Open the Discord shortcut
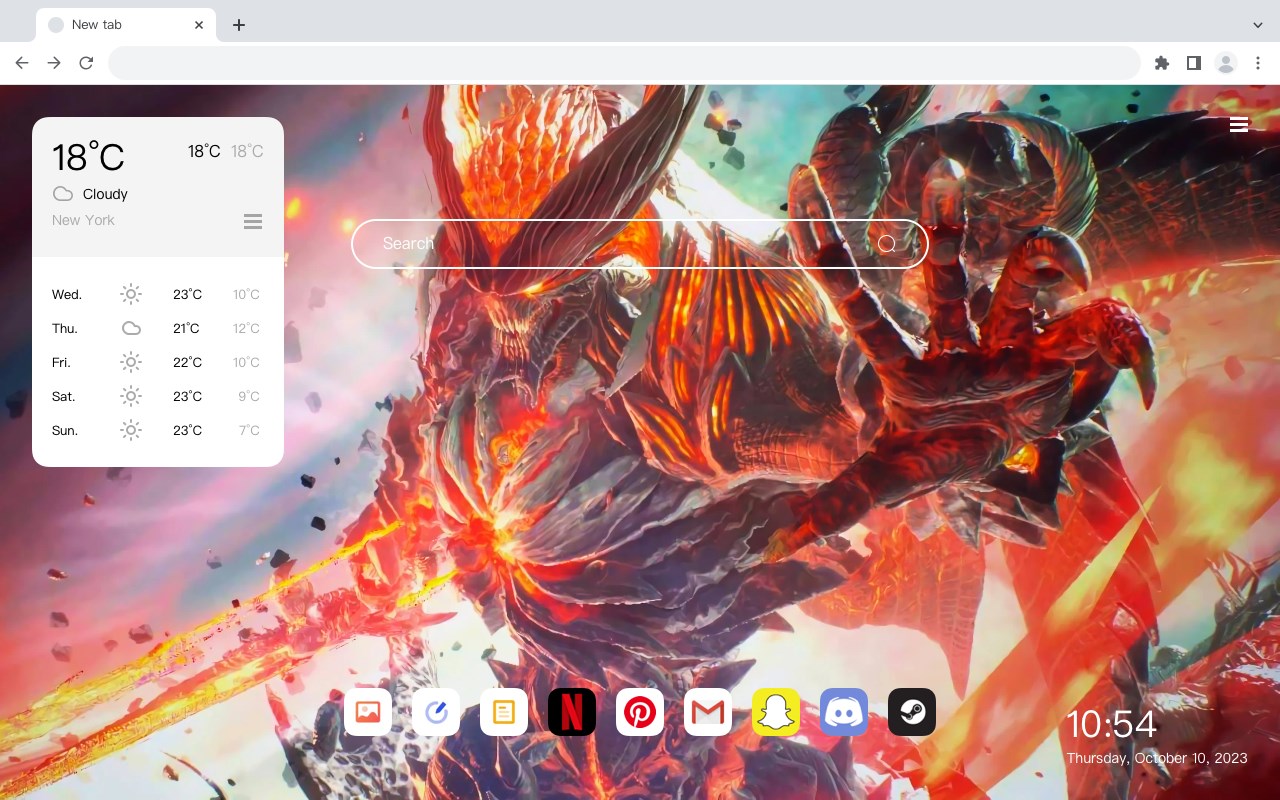Image resolution: width=1280 pixels, height=800 pixels. pos(844,712)
